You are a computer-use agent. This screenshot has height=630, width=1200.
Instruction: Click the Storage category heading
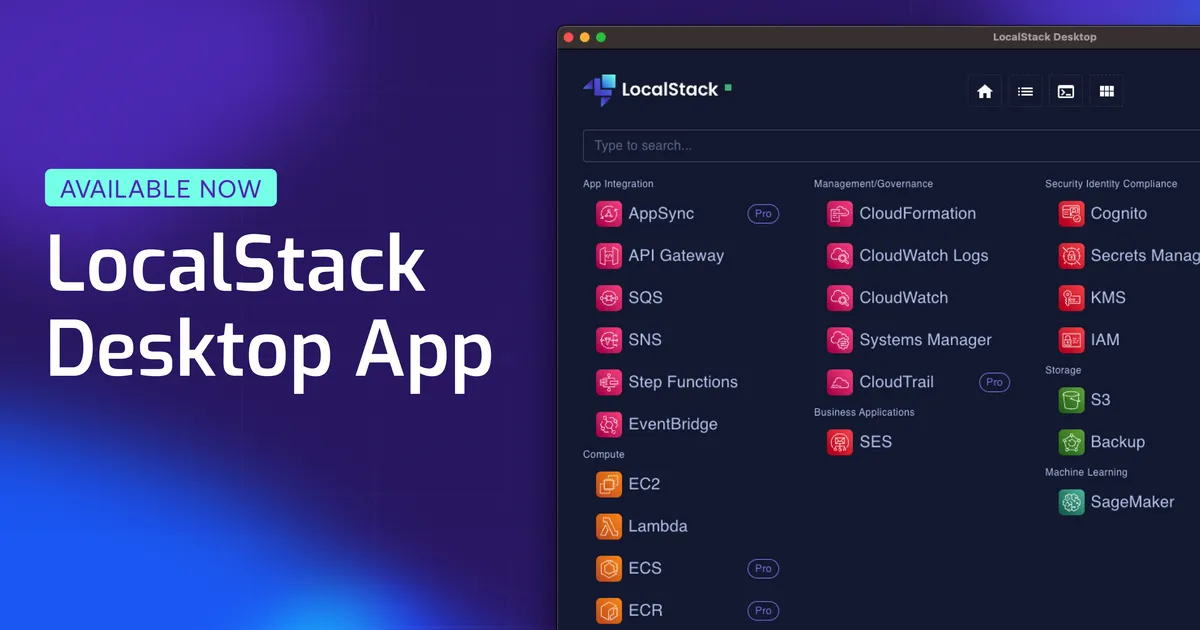(1063, 370)
